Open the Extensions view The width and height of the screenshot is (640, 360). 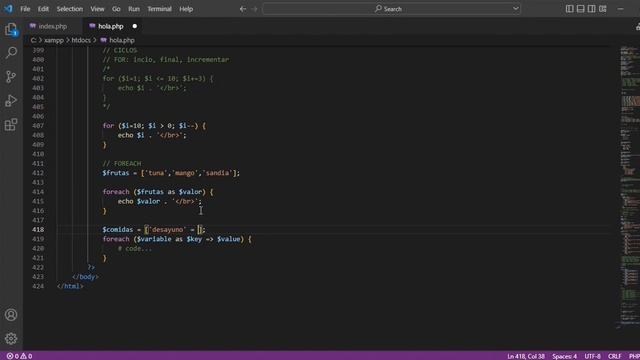pos(11,124)
